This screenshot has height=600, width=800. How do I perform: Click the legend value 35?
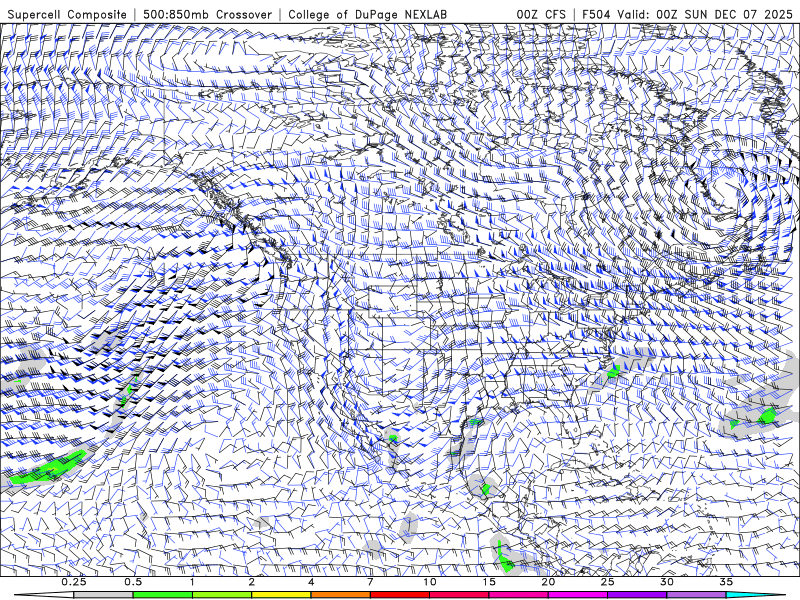(x=726, y=582)
